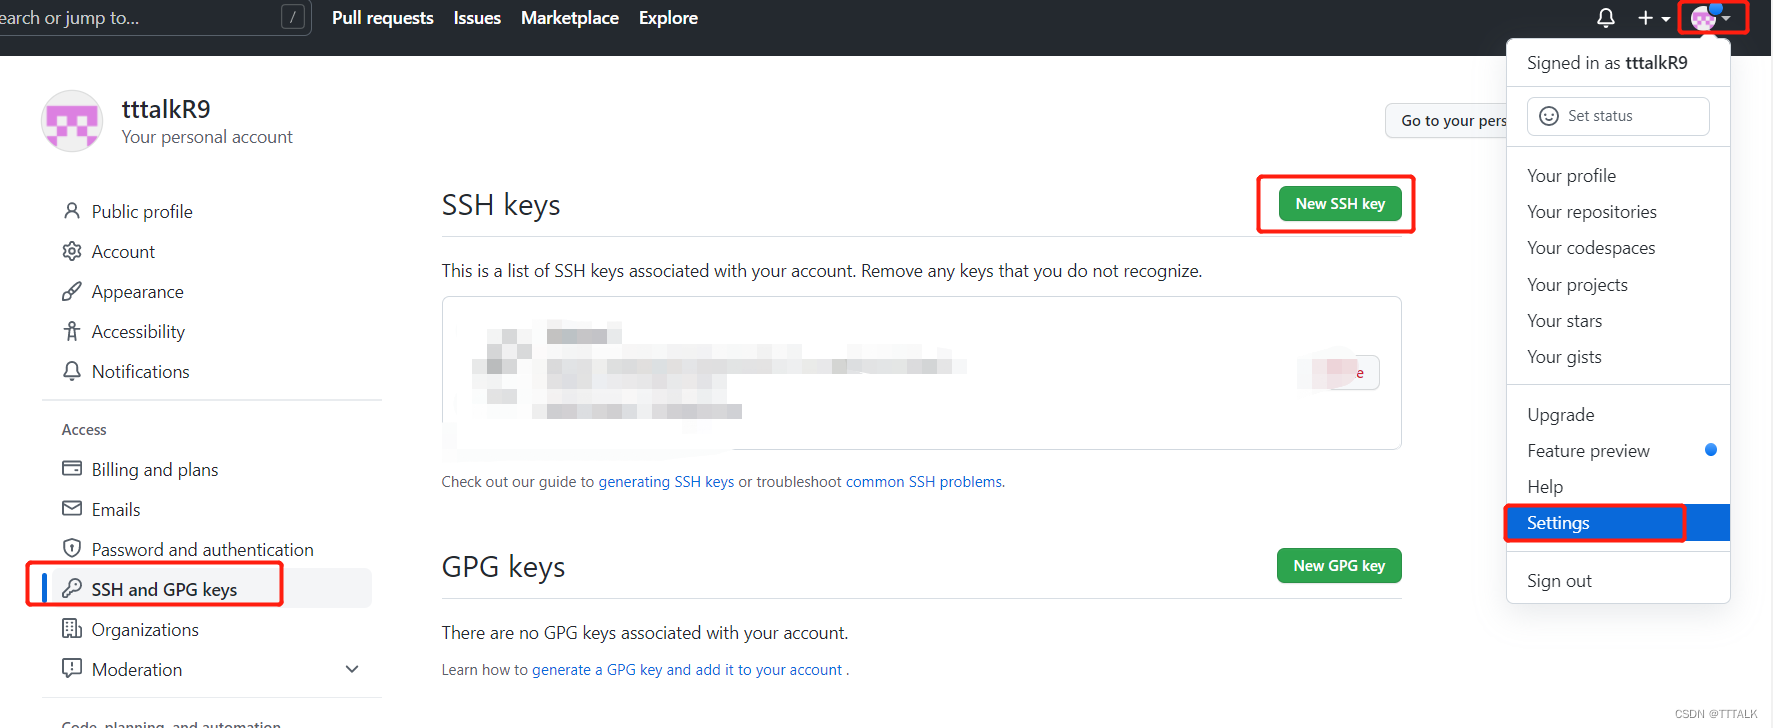The image size is (1773, 728).
Task: Click the Set status field
Action: coord(1618,116)
